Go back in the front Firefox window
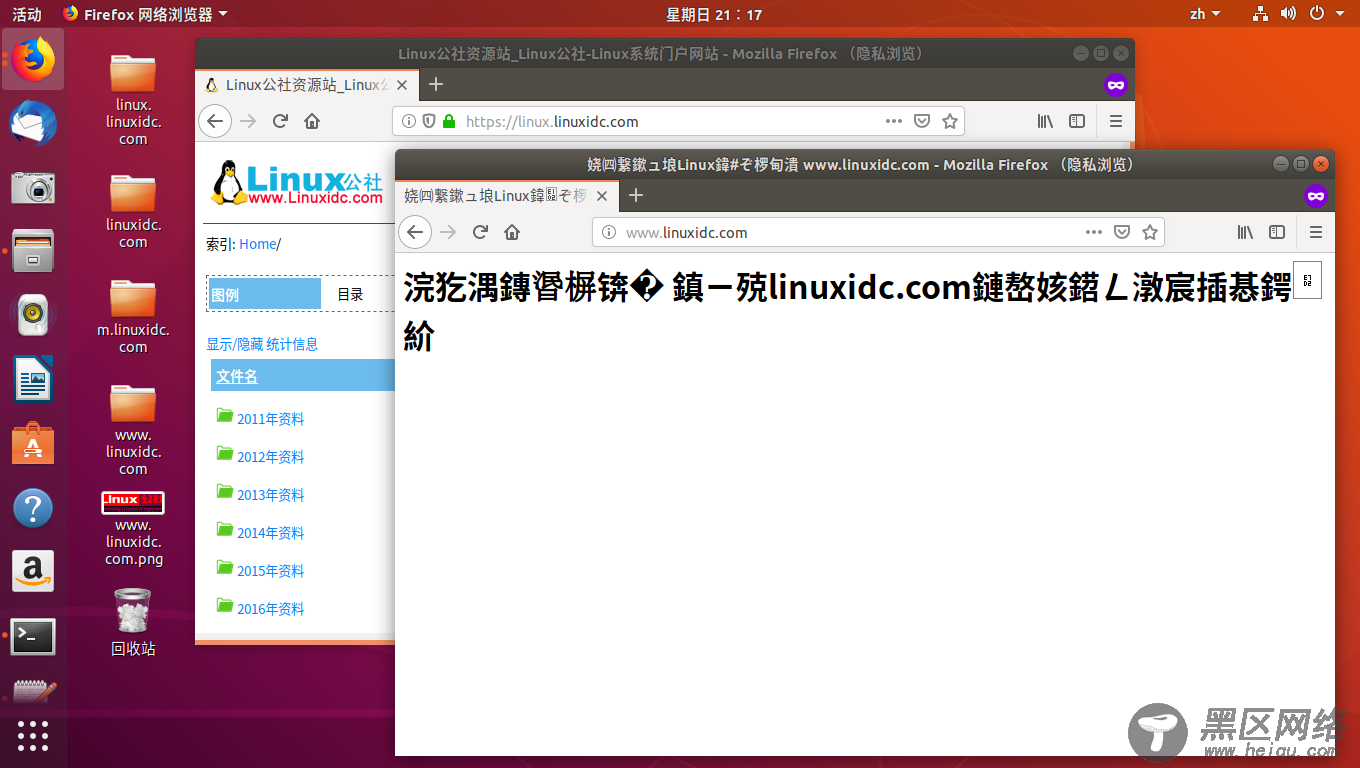 pyautogui.click(x=415, y=232)
